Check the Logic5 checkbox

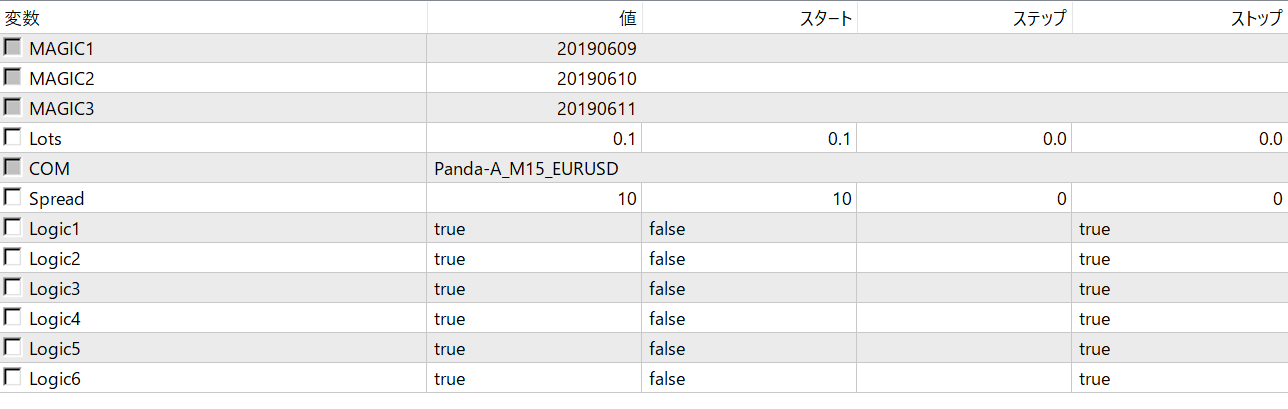tap(13, 348)
